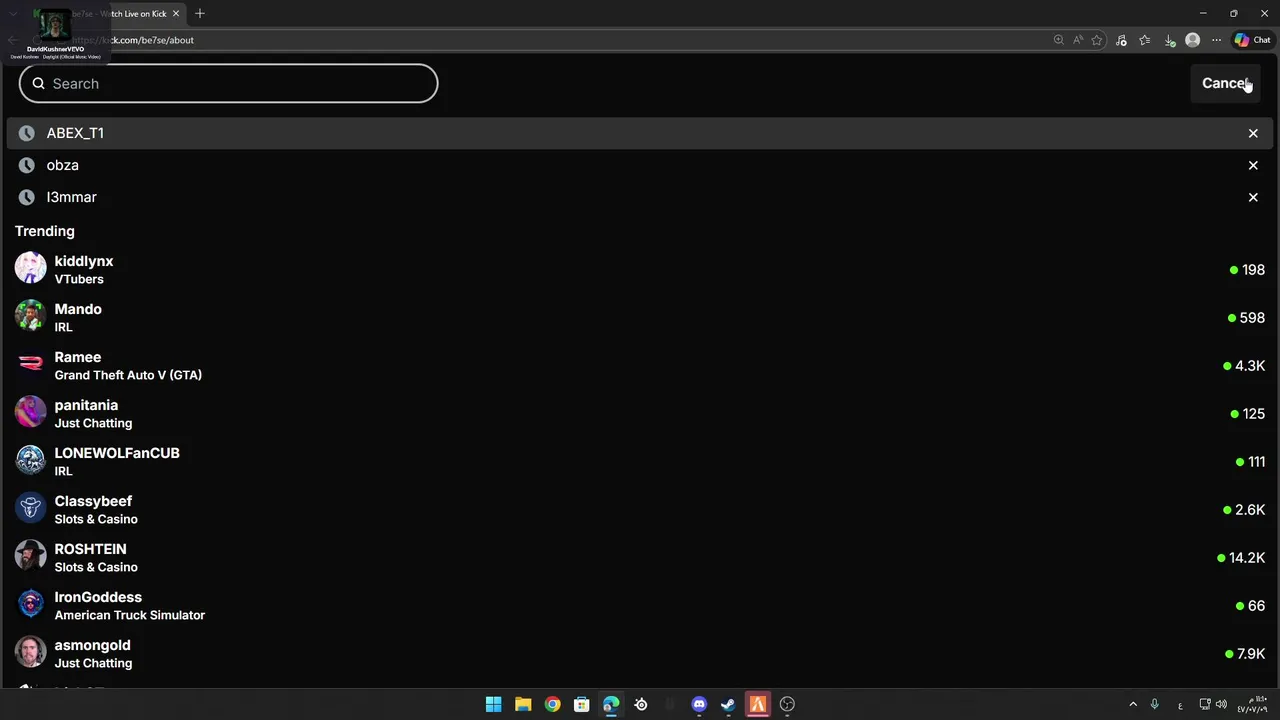Viewport: 1280px width, 720px height.
Task: Open panitania channel avatar
Action: 30,412
